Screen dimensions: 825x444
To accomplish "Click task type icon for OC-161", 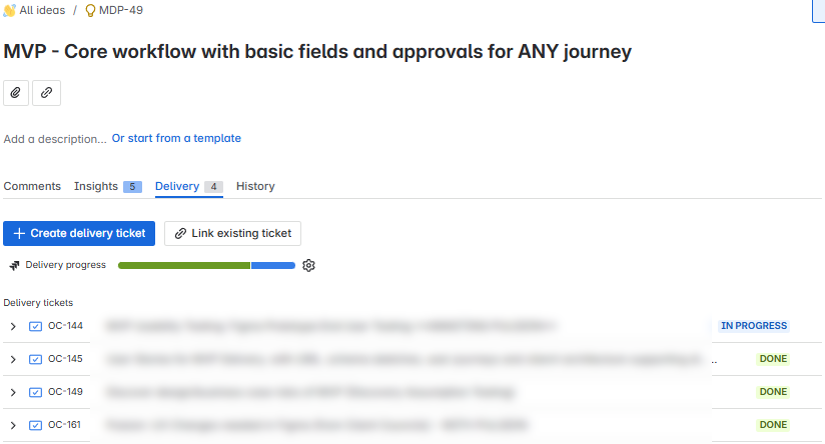I will tap(36, 425).
